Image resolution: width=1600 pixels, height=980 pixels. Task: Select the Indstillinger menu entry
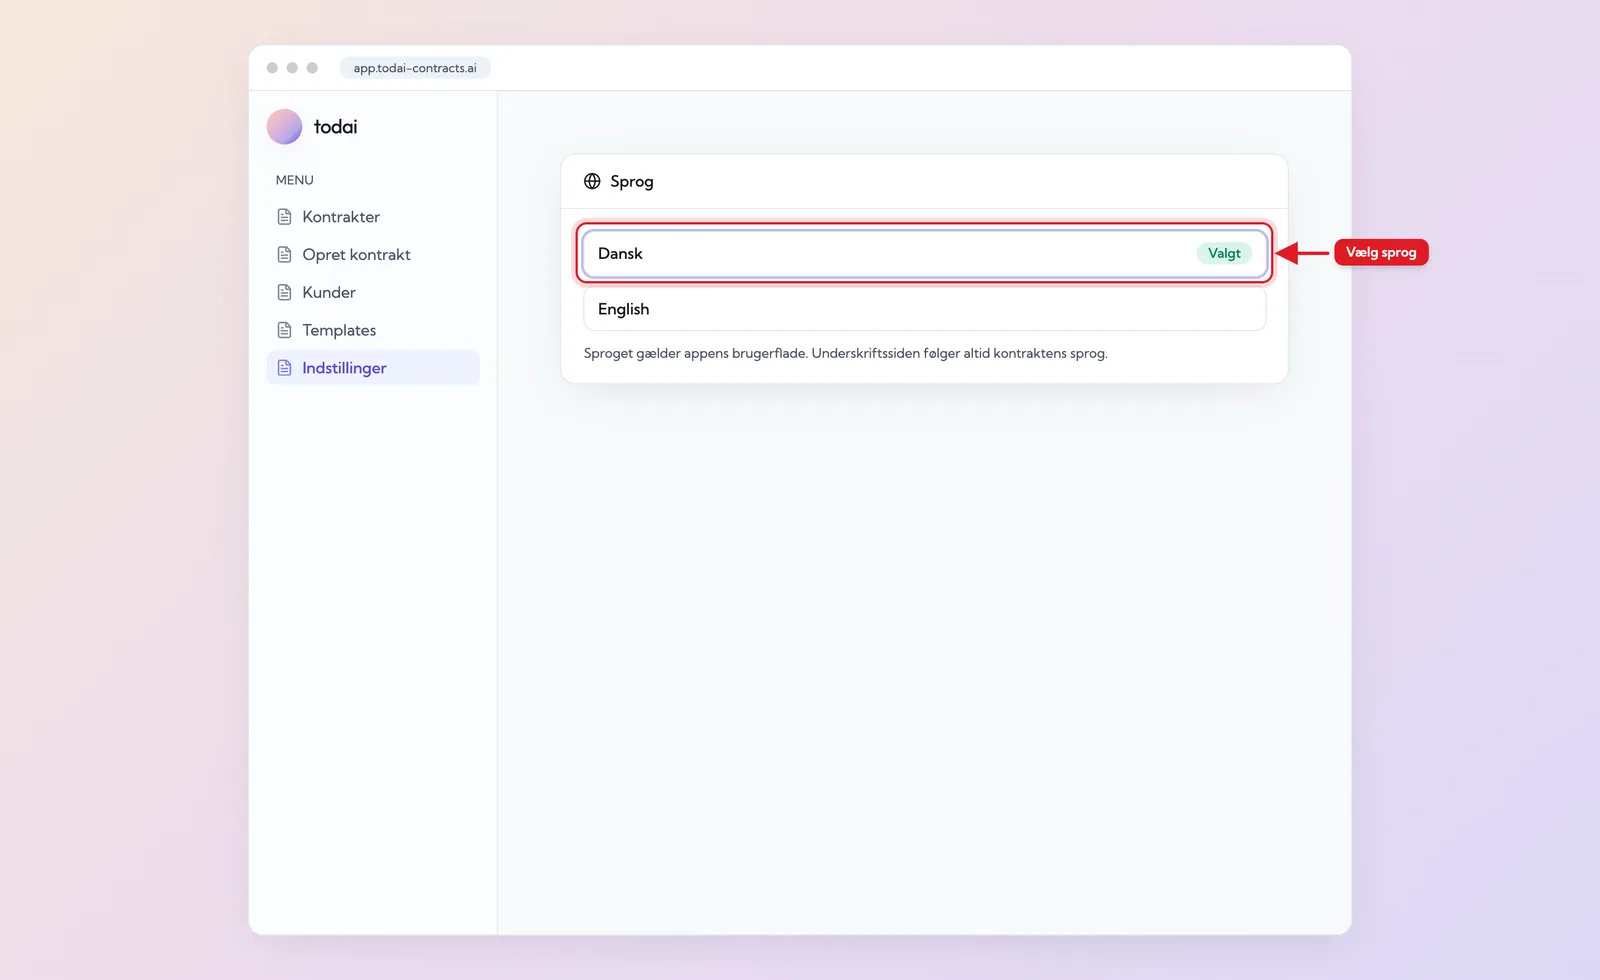click(x=373, y=368)
